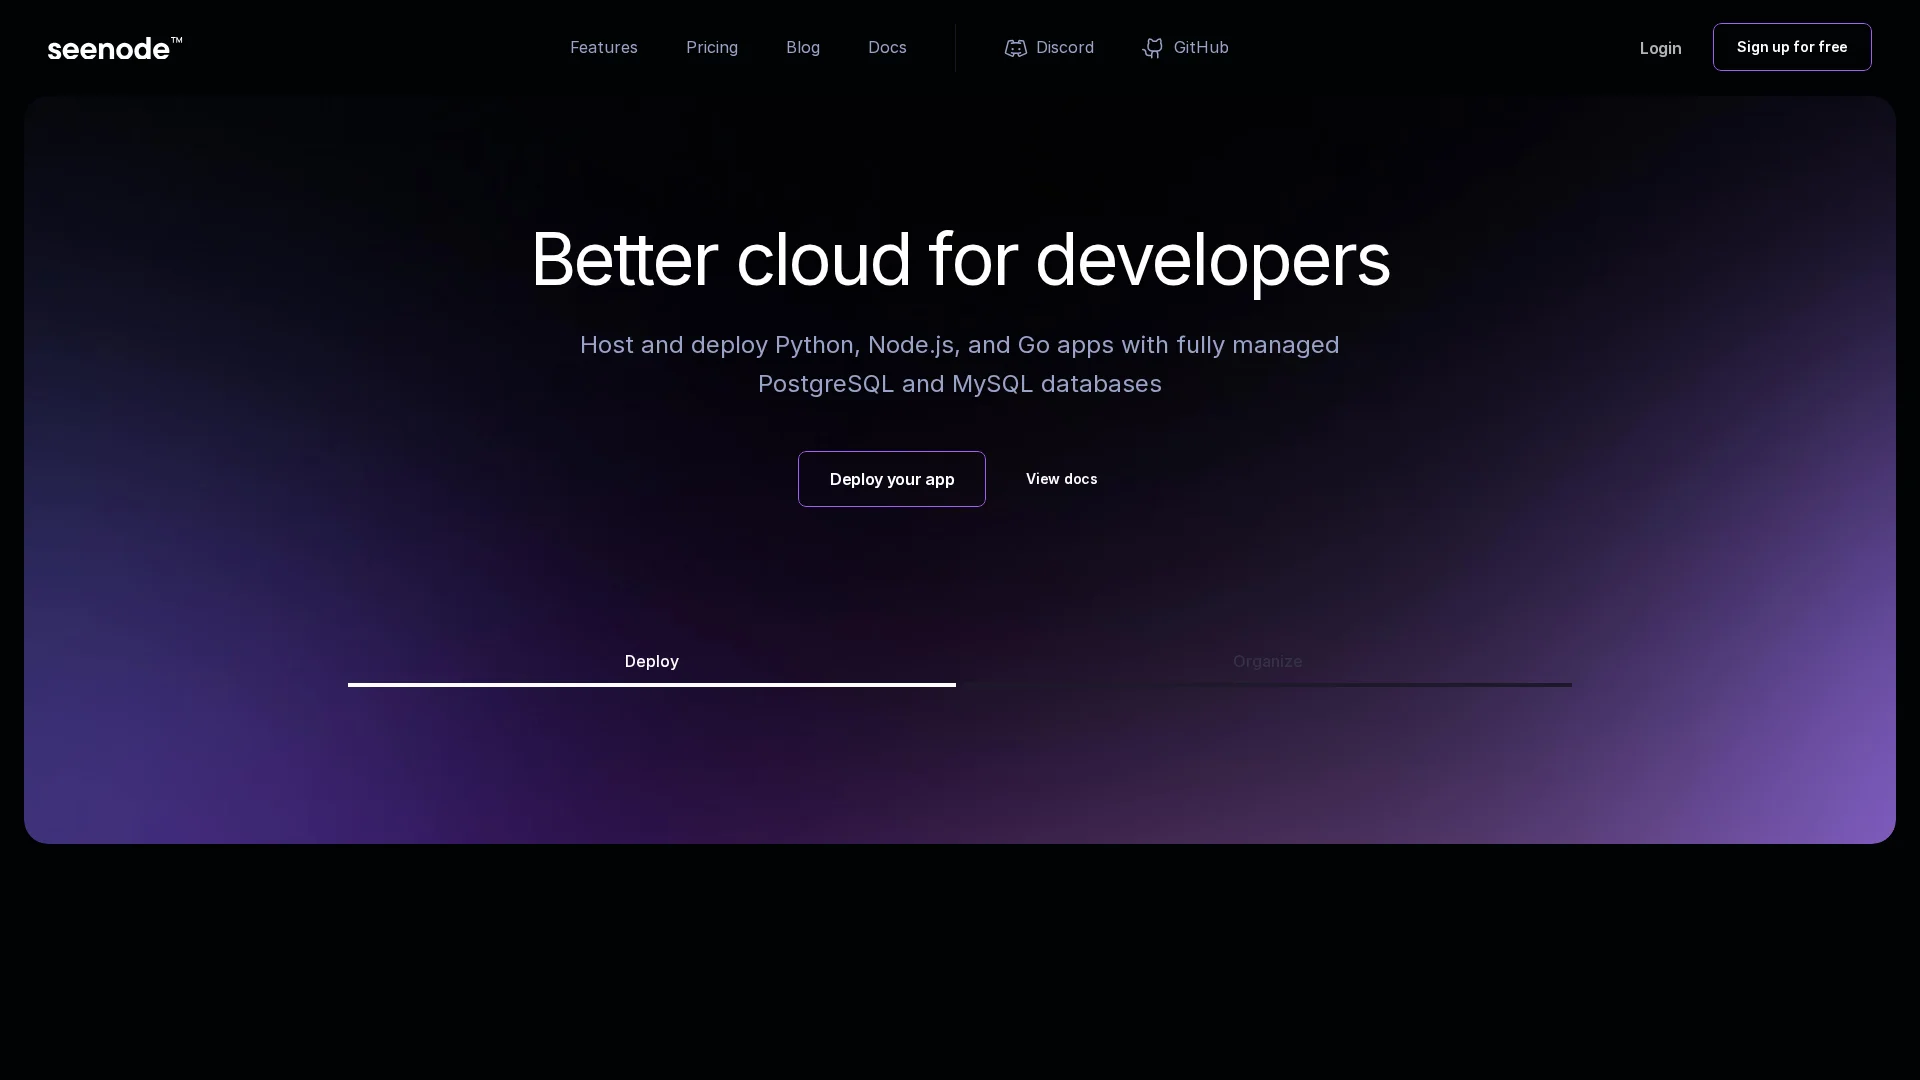The width and height of the screenshot is (1920, 1080).
Task: Select the Deploy tab
Action: (x=651, y=661)
